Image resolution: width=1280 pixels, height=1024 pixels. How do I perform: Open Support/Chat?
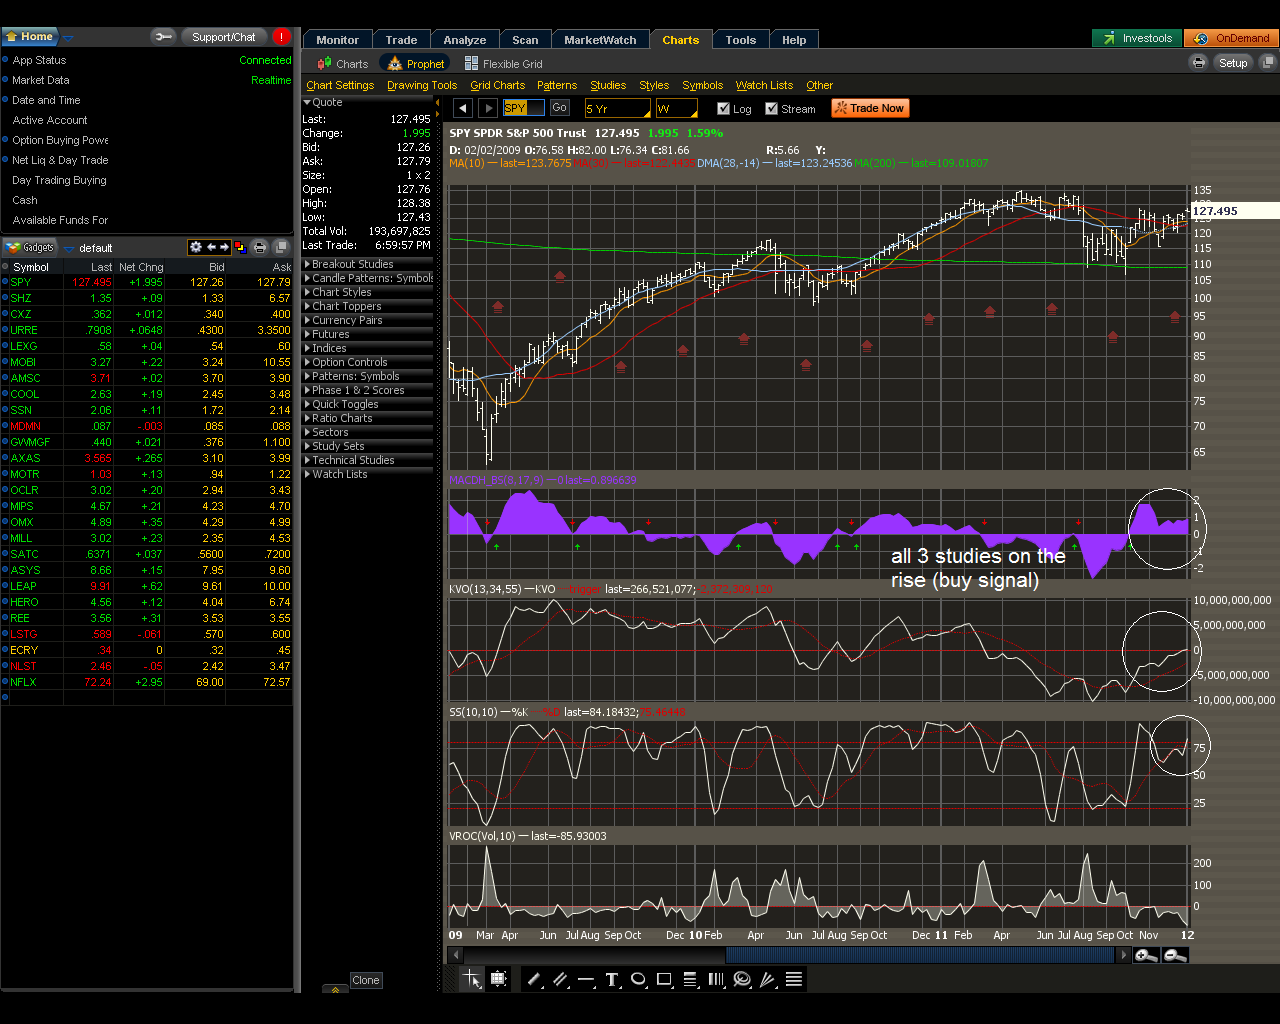[223, 37]
